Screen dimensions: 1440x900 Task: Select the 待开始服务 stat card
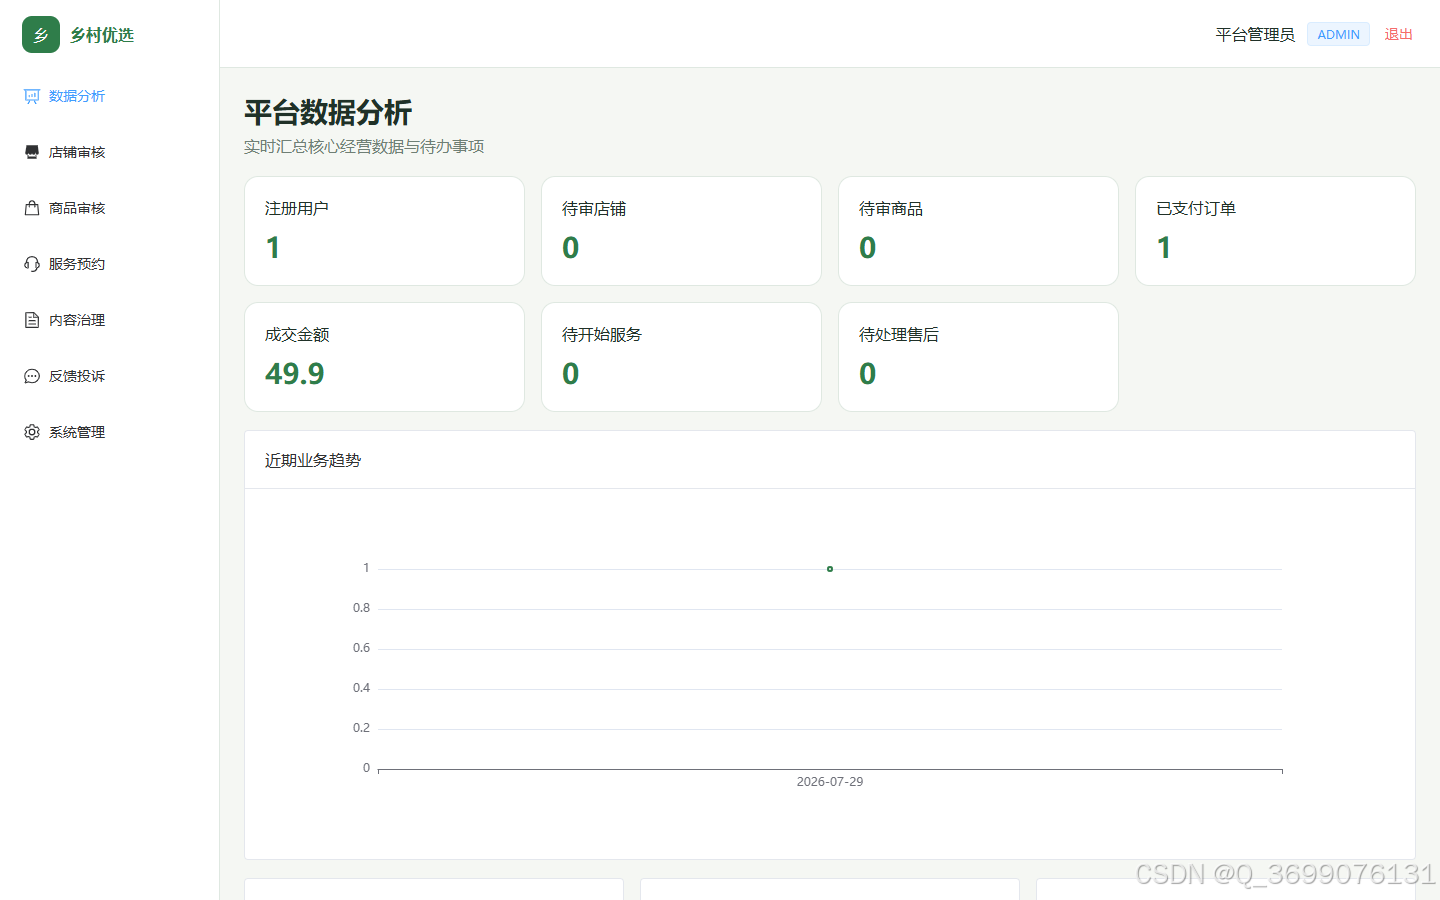(681, 357)
